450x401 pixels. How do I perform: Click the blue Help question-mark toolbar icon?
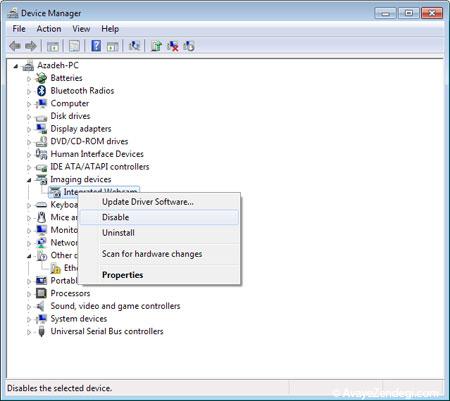96,46
